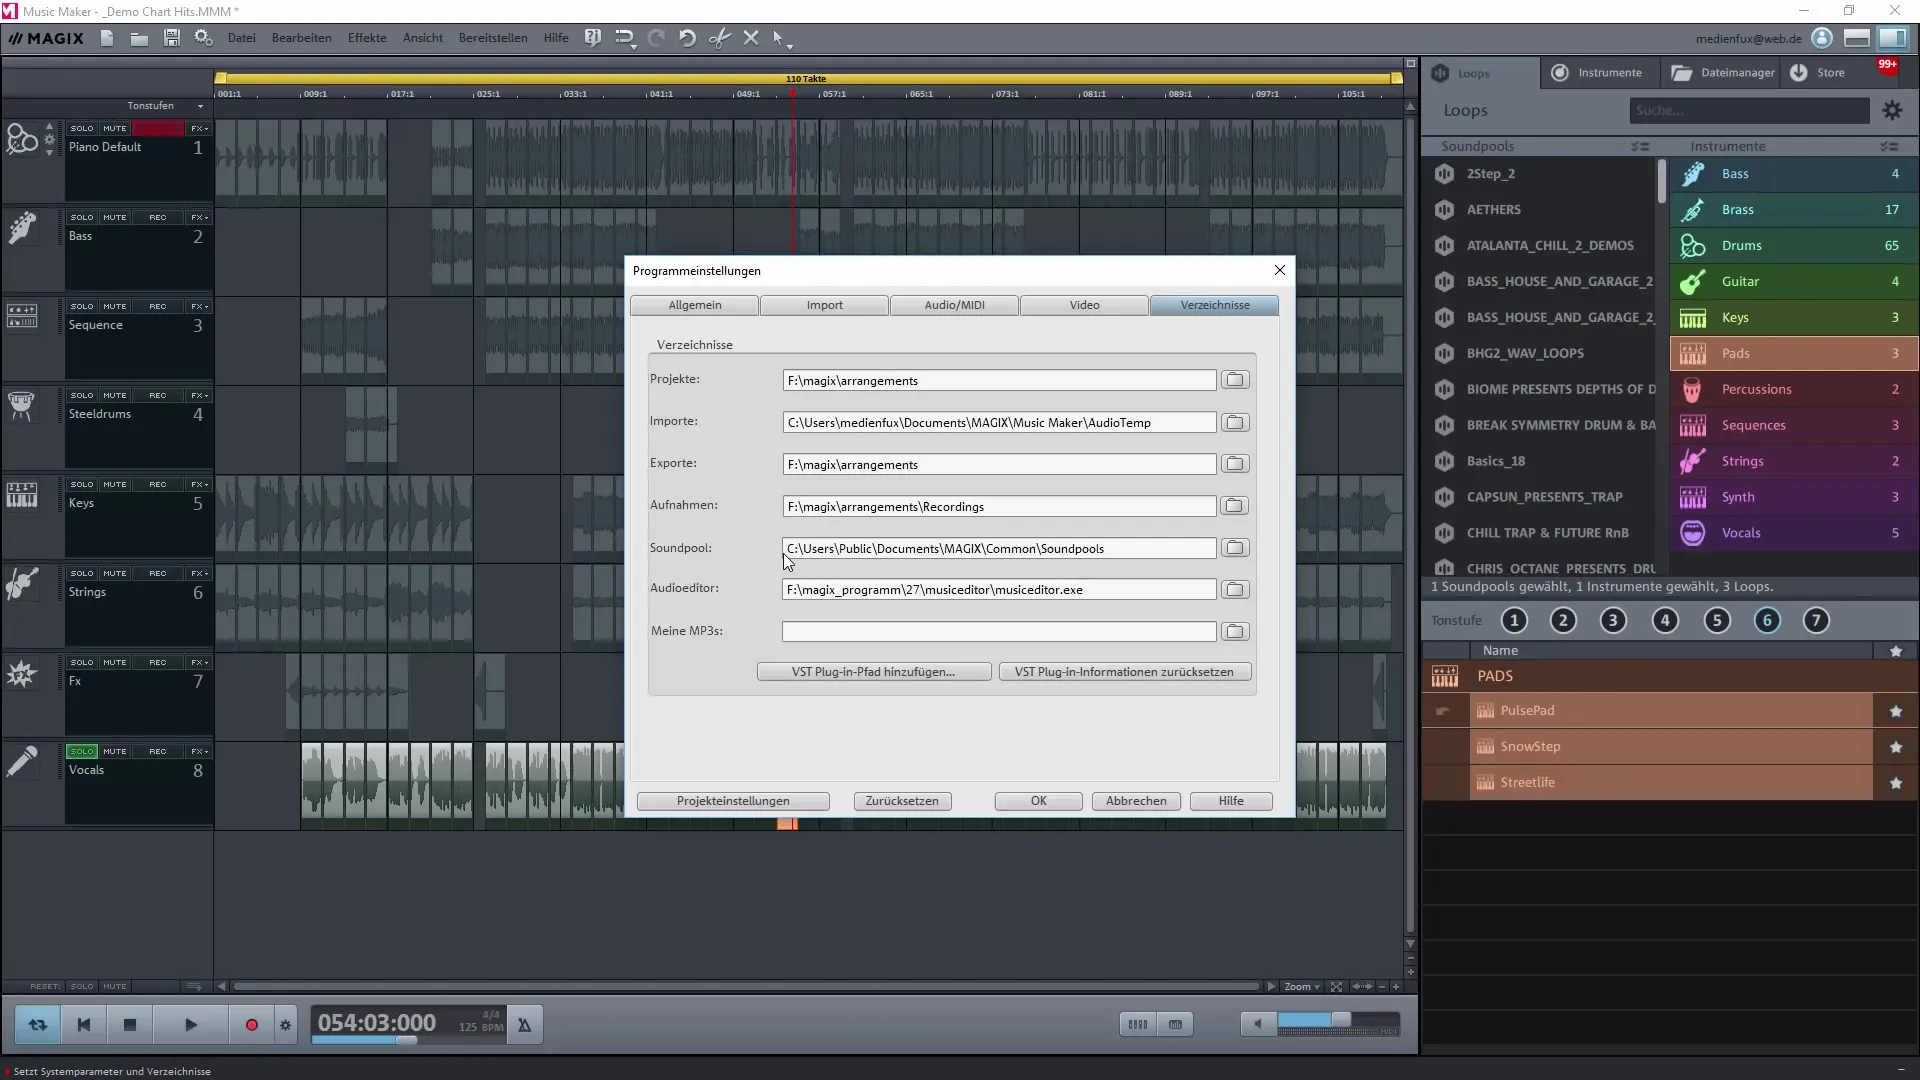Viewport: 1920px width, 1080px height.
Task: Browse folder for Meine MP3s path
Action: pyautogui.click(x=1235, y=632)
